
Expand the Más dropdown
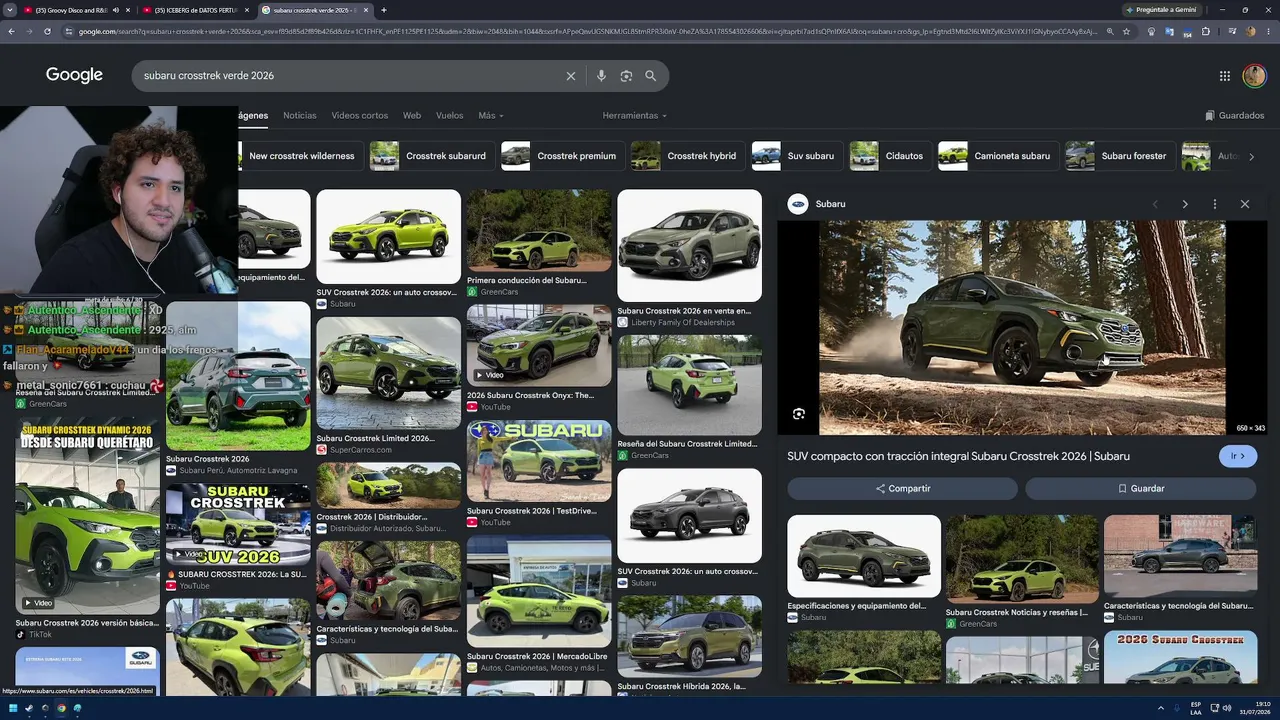click(x=490, y=116)
